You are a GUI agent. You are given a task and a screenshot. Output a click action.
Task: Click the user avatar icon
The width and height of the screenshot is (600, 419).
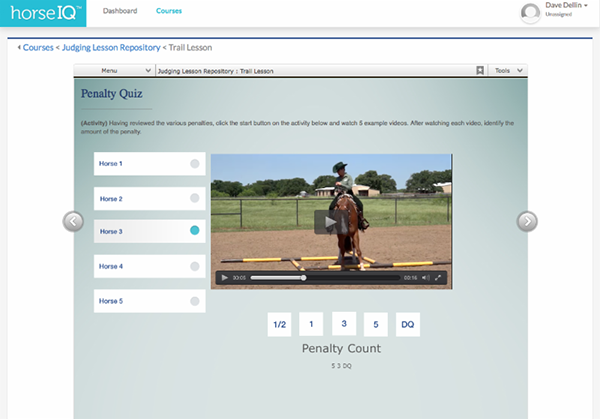pos(530,13)
